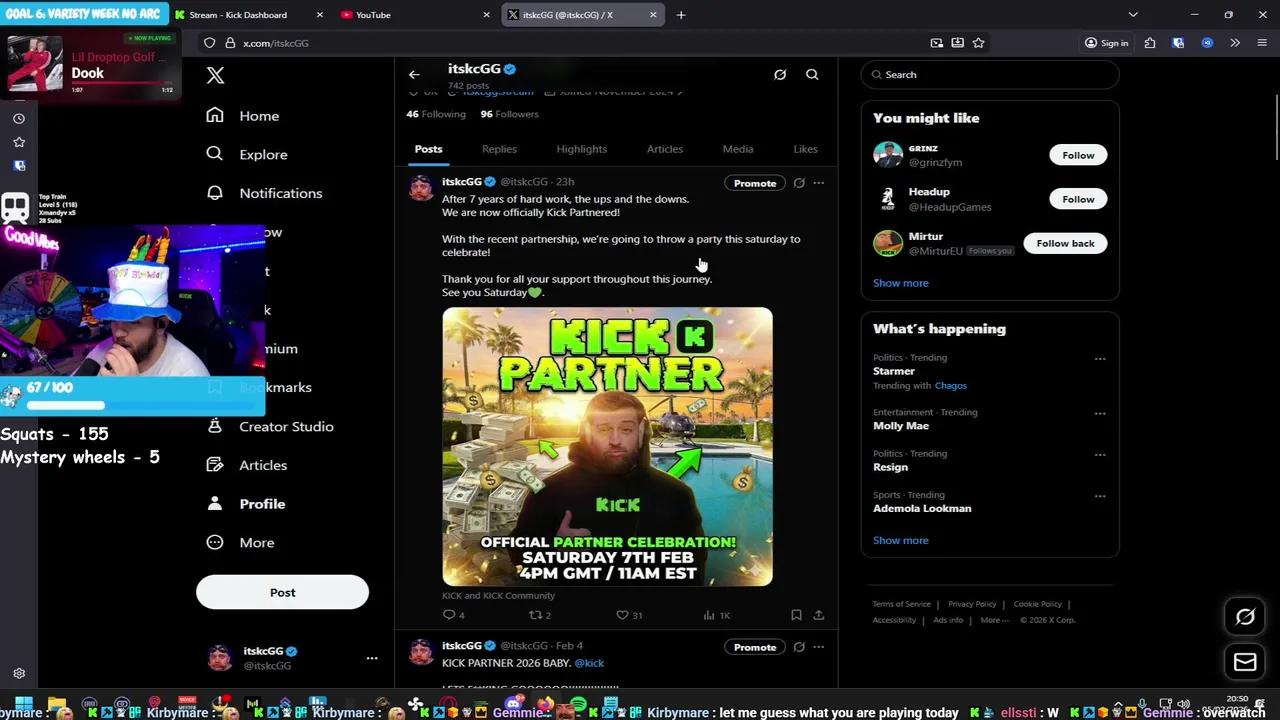Open Creator Studio
Screen dimensions: 1280x720
(270, 426)
